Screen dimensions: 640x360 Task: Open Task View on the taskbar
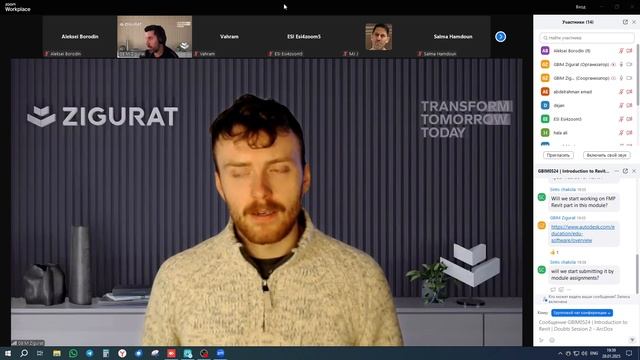click(x=40, y=353)
